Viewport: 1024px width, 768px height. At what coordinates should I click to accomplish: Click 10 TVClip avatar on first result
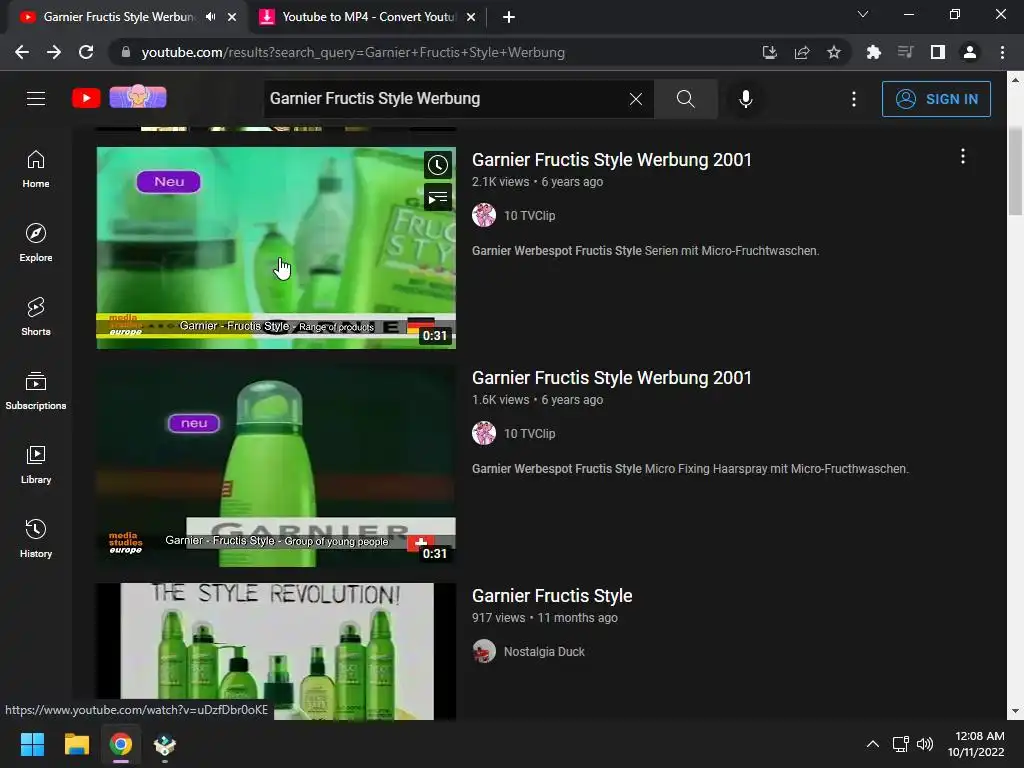pos(484,215)
